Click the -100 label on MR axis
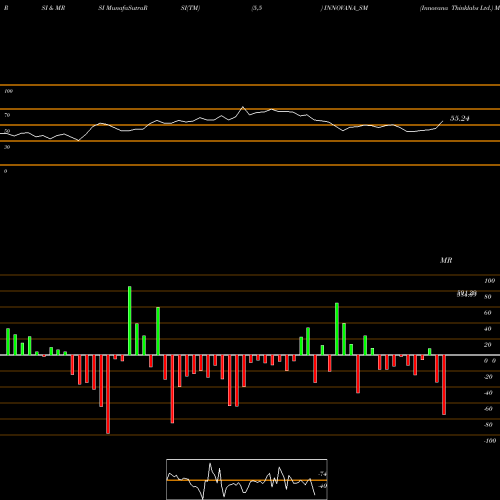The image size is (500, 500). [490, 441]
